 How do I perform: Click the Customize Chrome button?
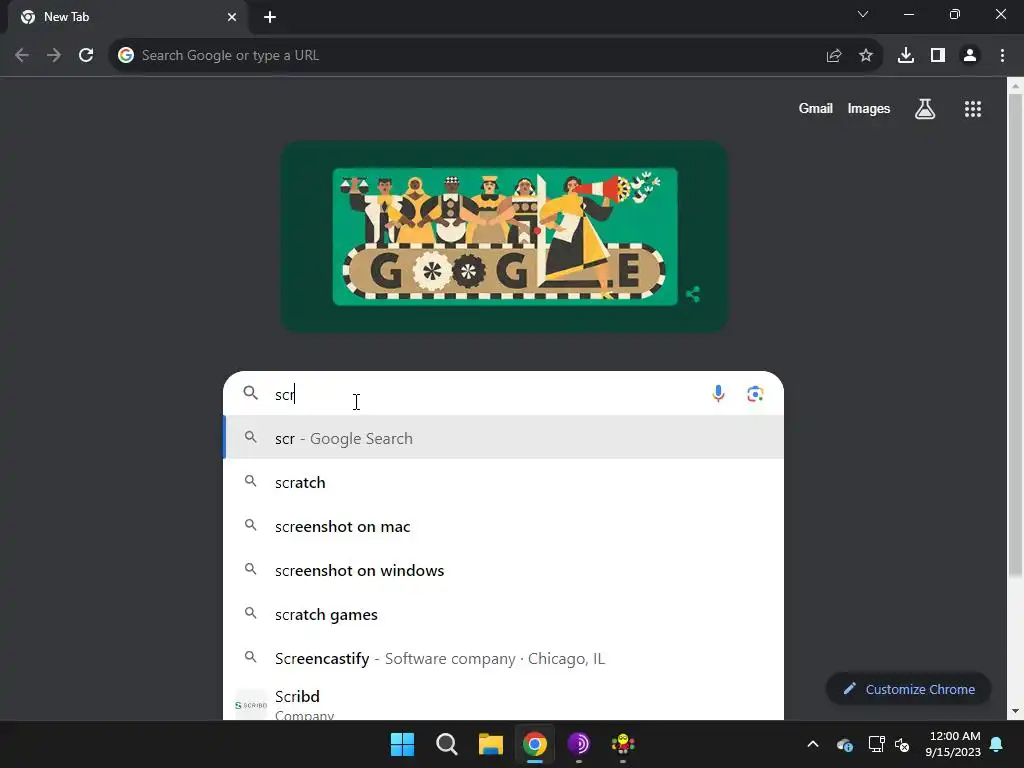(x=909, y=689)
